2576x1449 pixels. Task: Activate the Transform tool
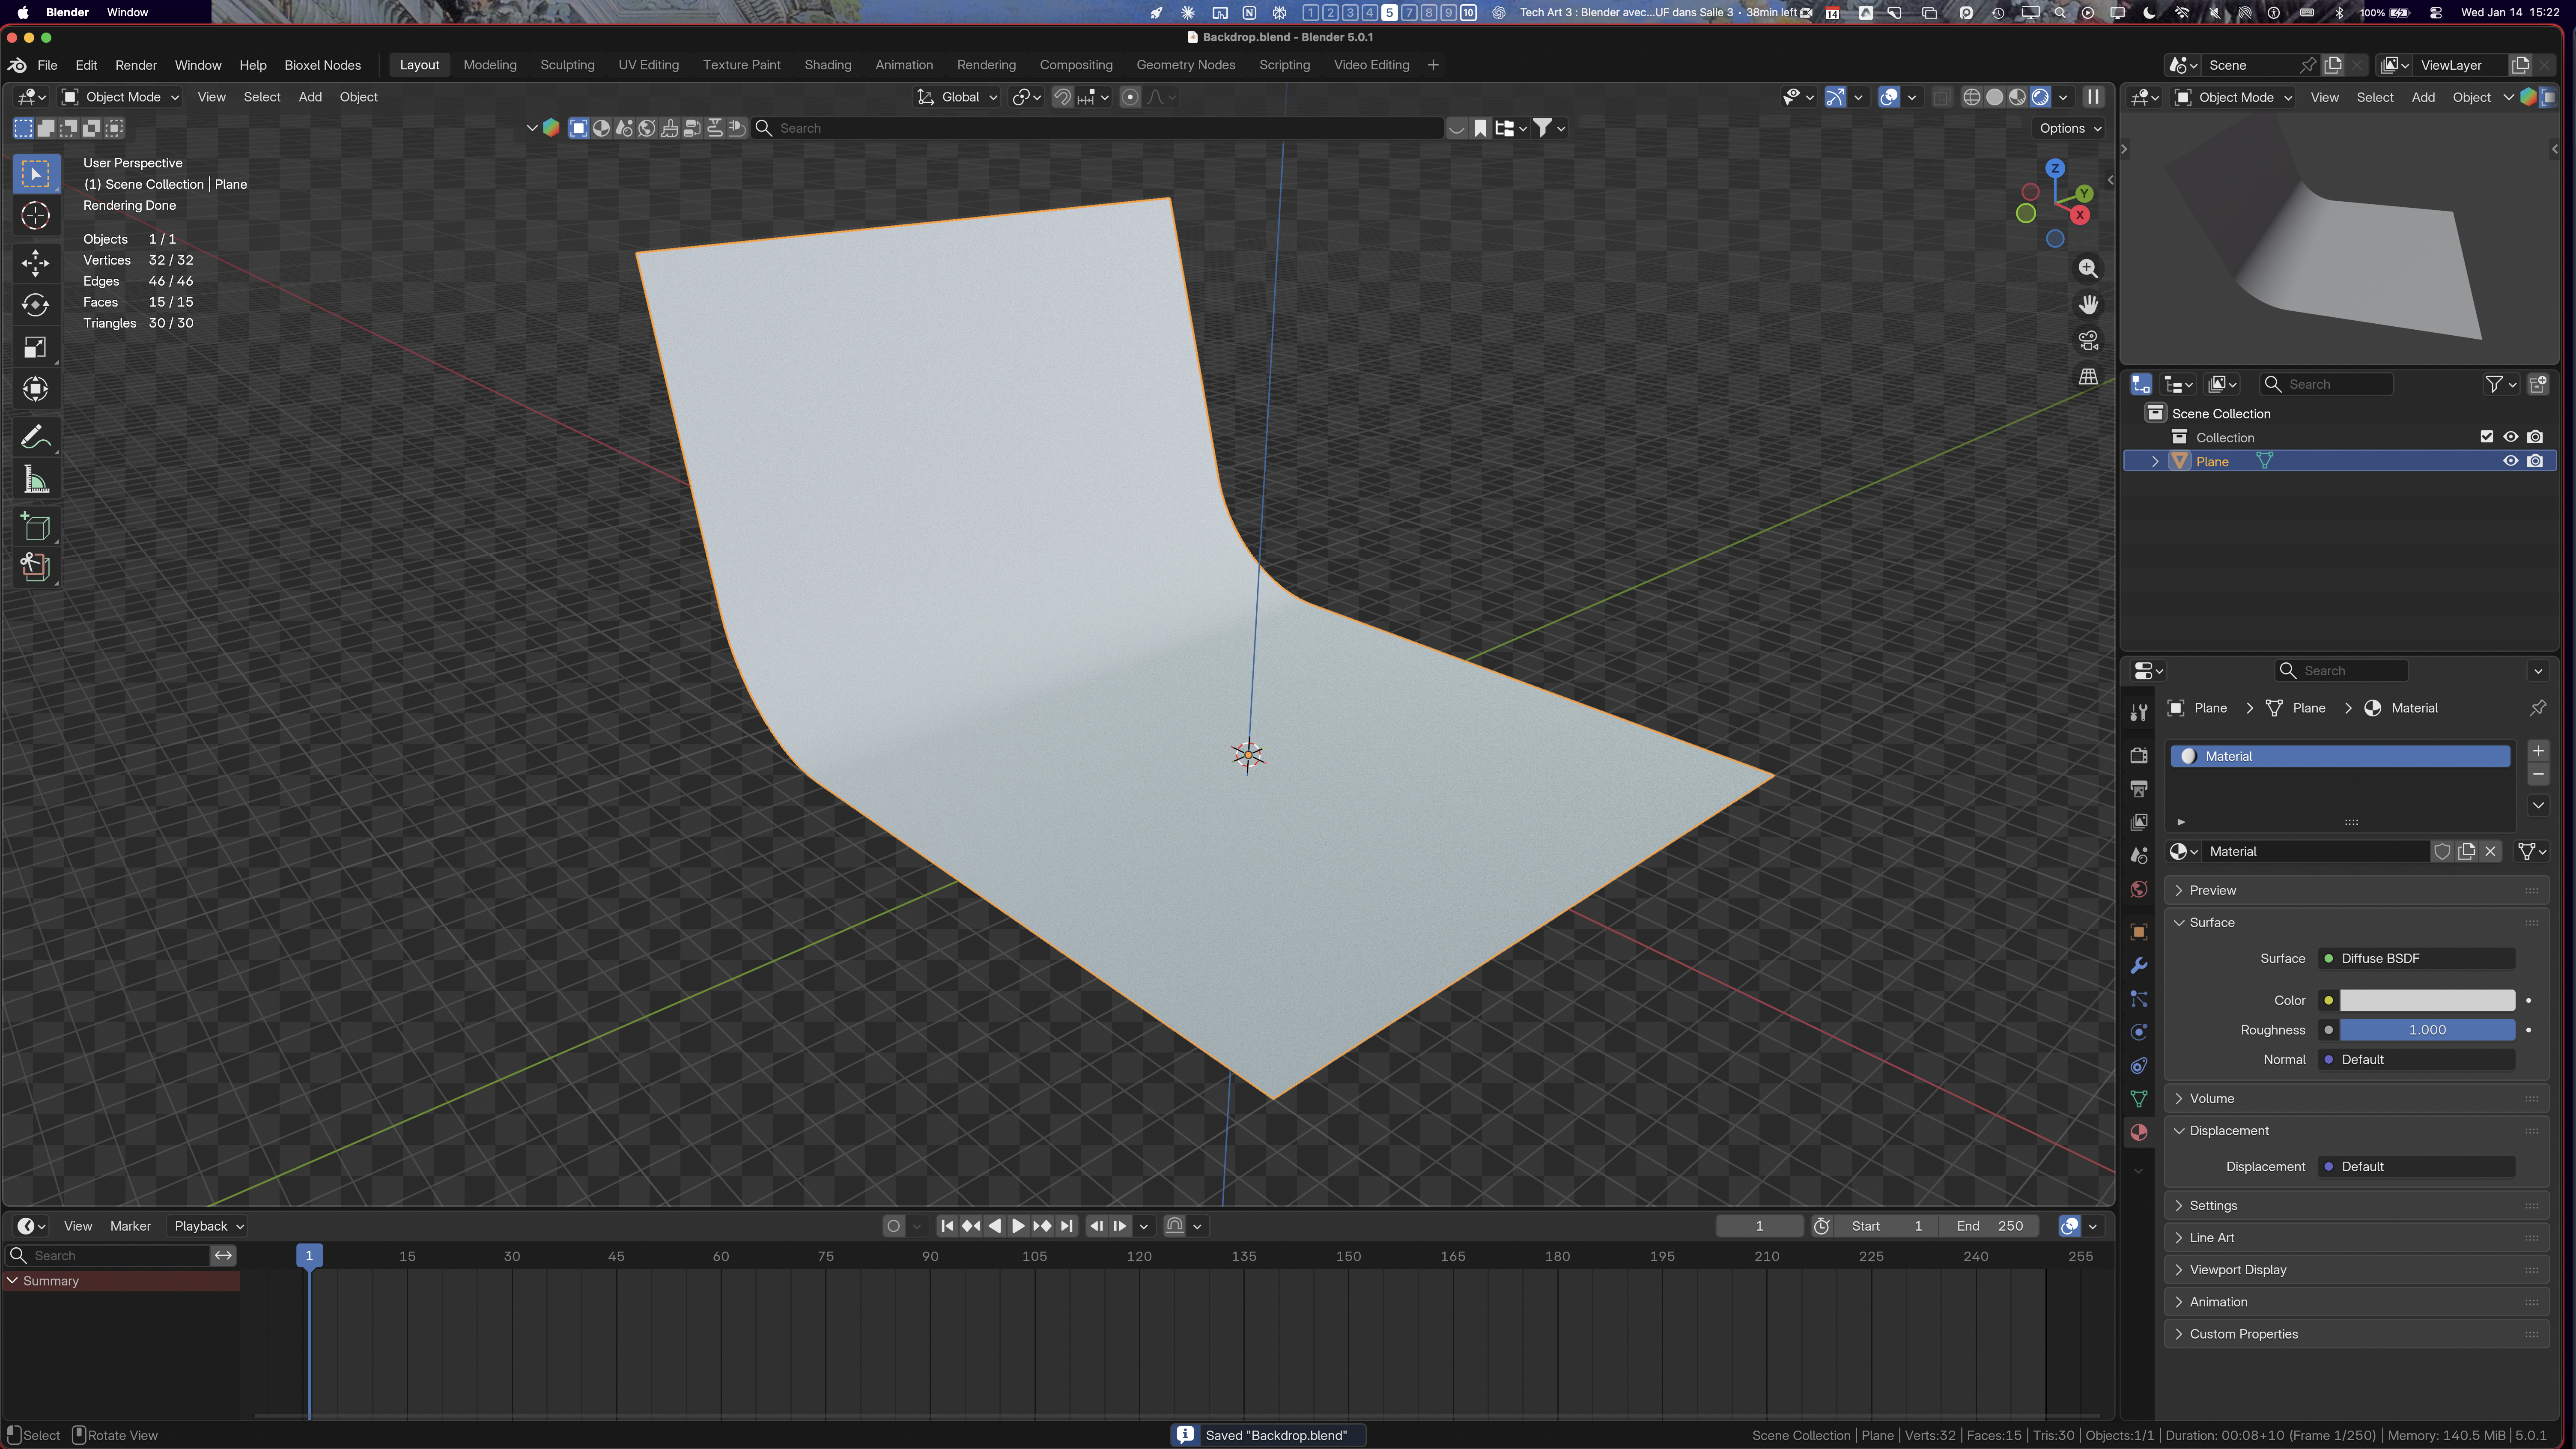[x=36, y=389]
